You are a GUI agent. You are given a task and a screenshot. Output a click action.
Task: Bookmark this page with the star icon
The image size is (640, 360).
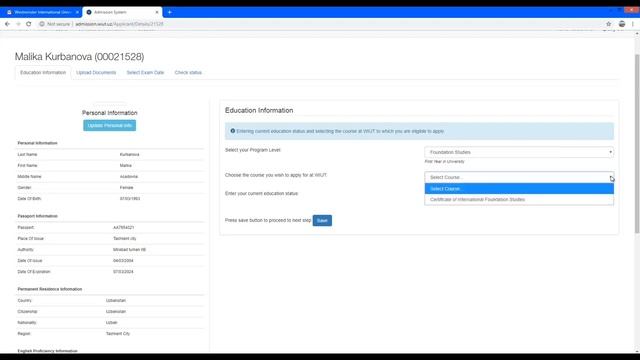tap(609, 24)
